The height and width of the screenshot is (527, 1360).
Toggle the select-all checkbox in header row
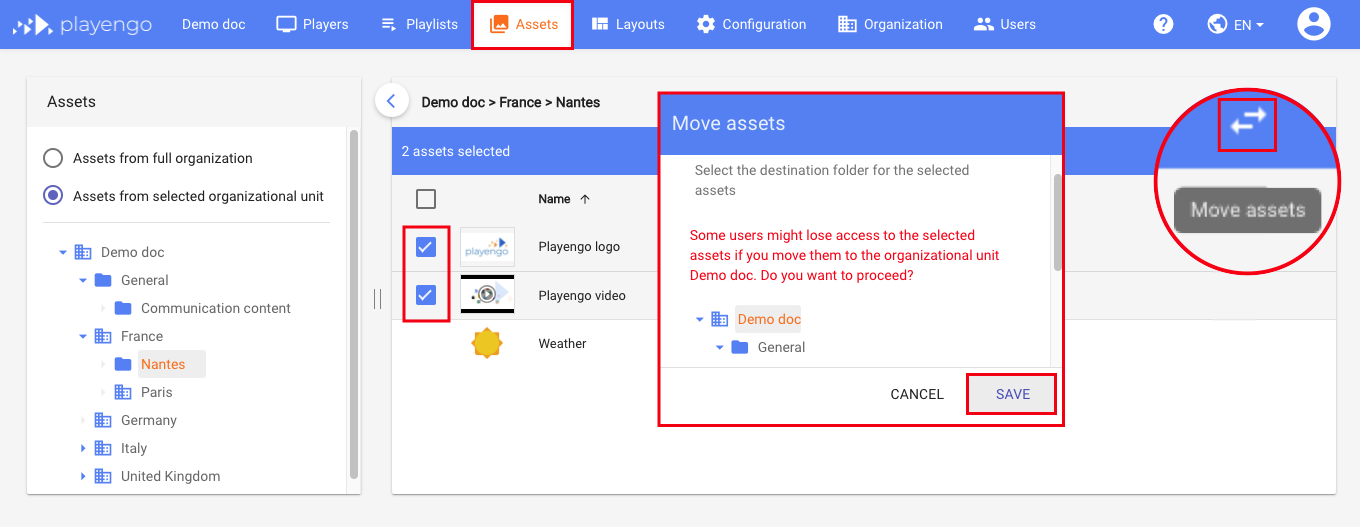[426, 199]
